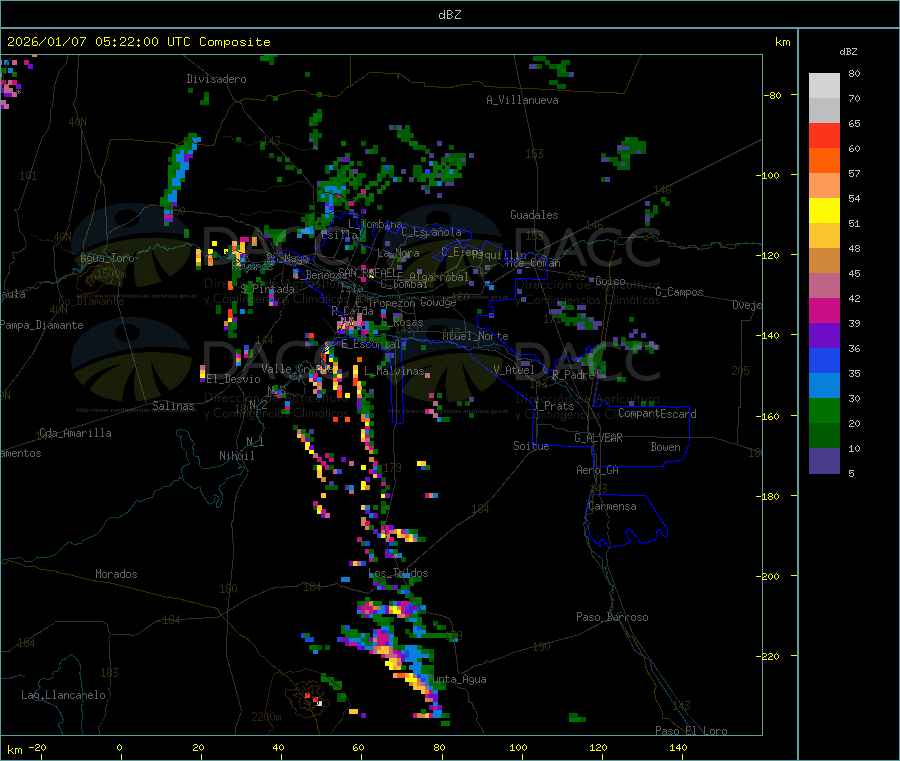Image resolution: width=900 pixels, height=761 pixels.
Task: Click the A_Villanueva place label
Action: (x=522, y=100)
